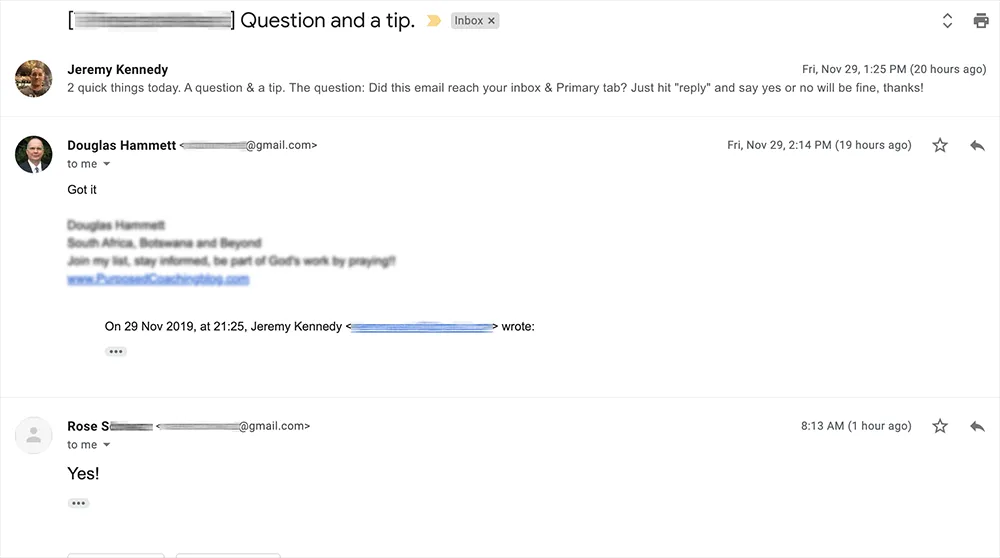Viewport: 1000px width, 558px height.
Task: Click Douglas Hammett's profile photo
Action: pyautogui.click(x=34, y=154)
